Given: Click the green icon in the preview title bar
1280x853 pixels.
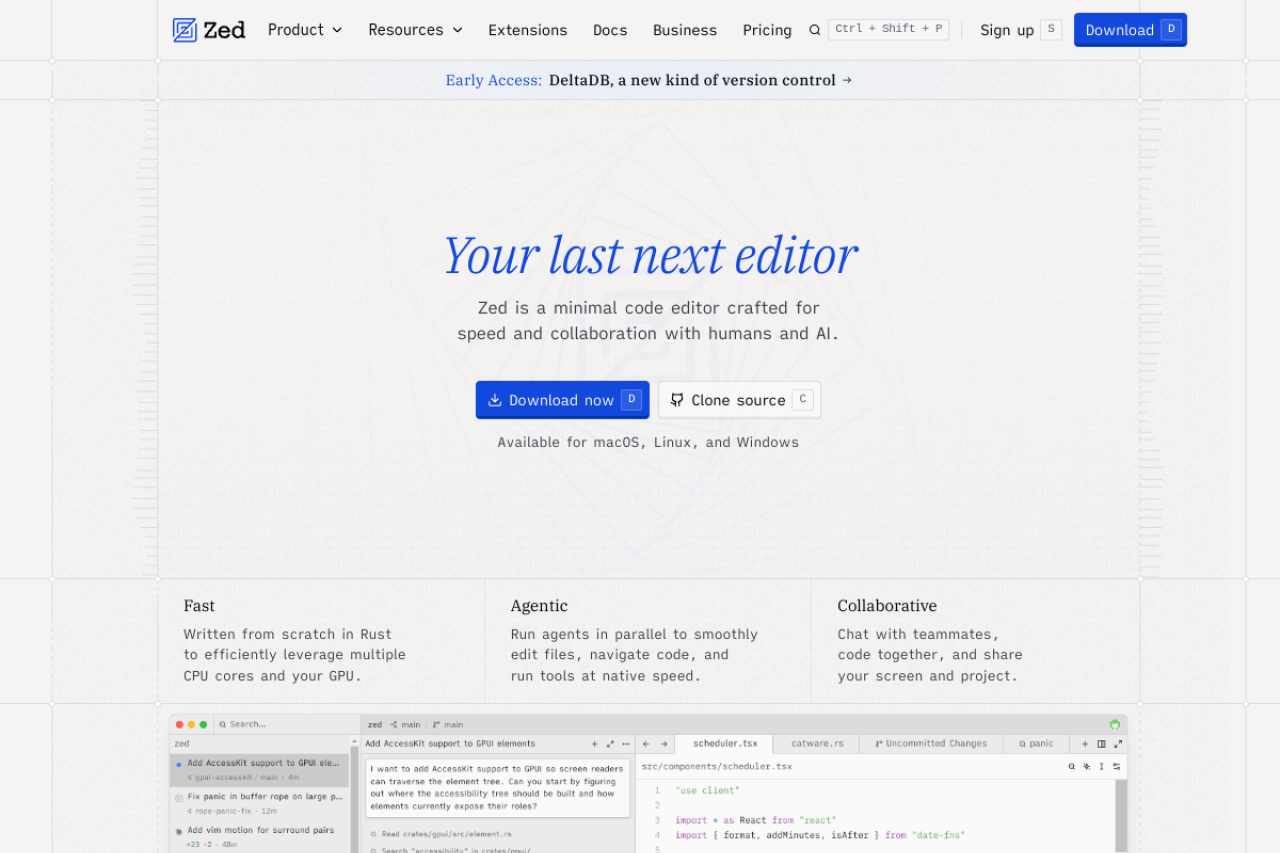Looking at the screenshot, I should click(x=1115, y=724).
